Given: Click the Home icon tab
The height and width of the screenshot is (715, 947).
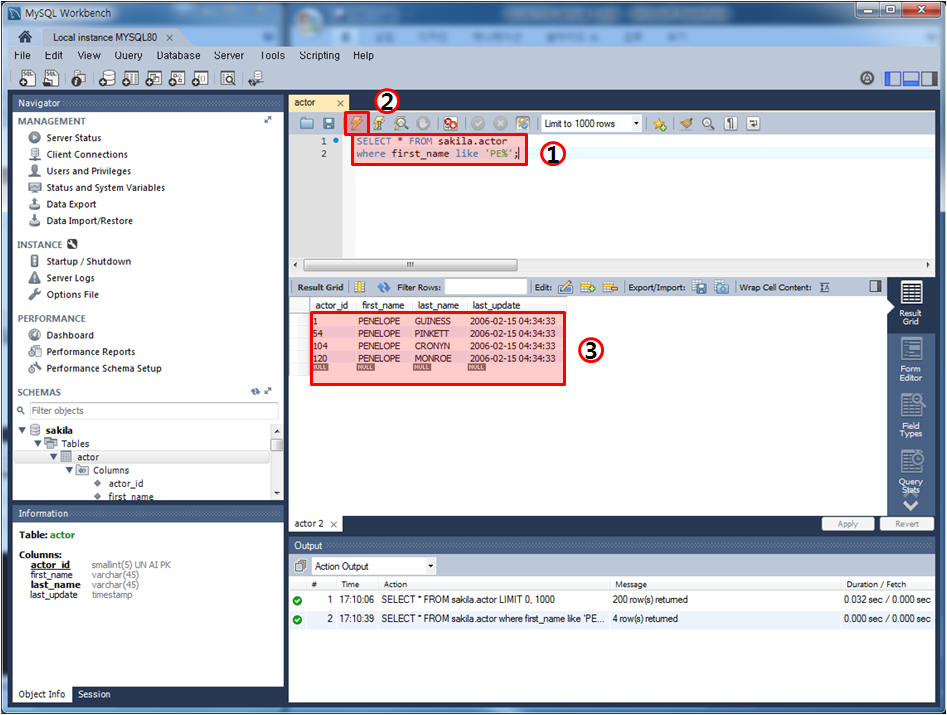Looking at the screenshot, I should click(x=25, y=37).
